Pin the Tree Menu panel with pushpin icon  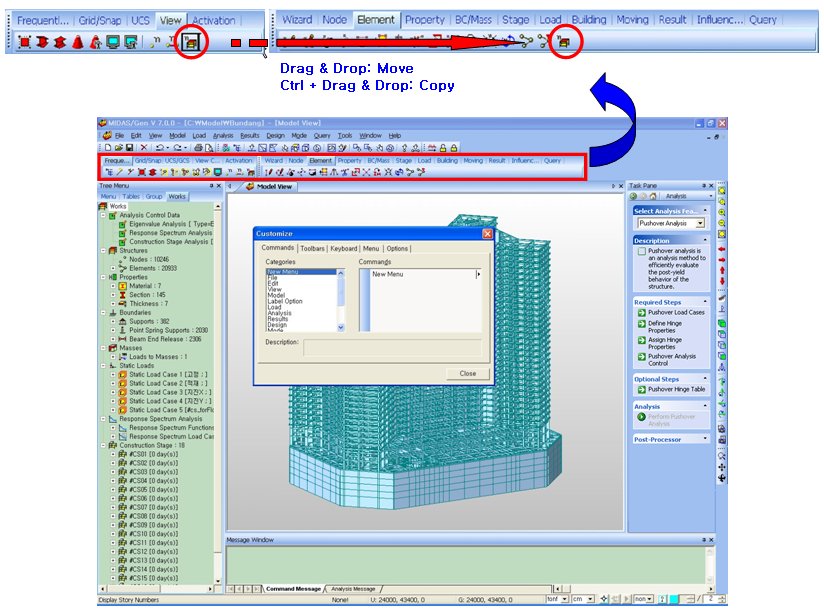pyautogui.click(x=211, y=186)
